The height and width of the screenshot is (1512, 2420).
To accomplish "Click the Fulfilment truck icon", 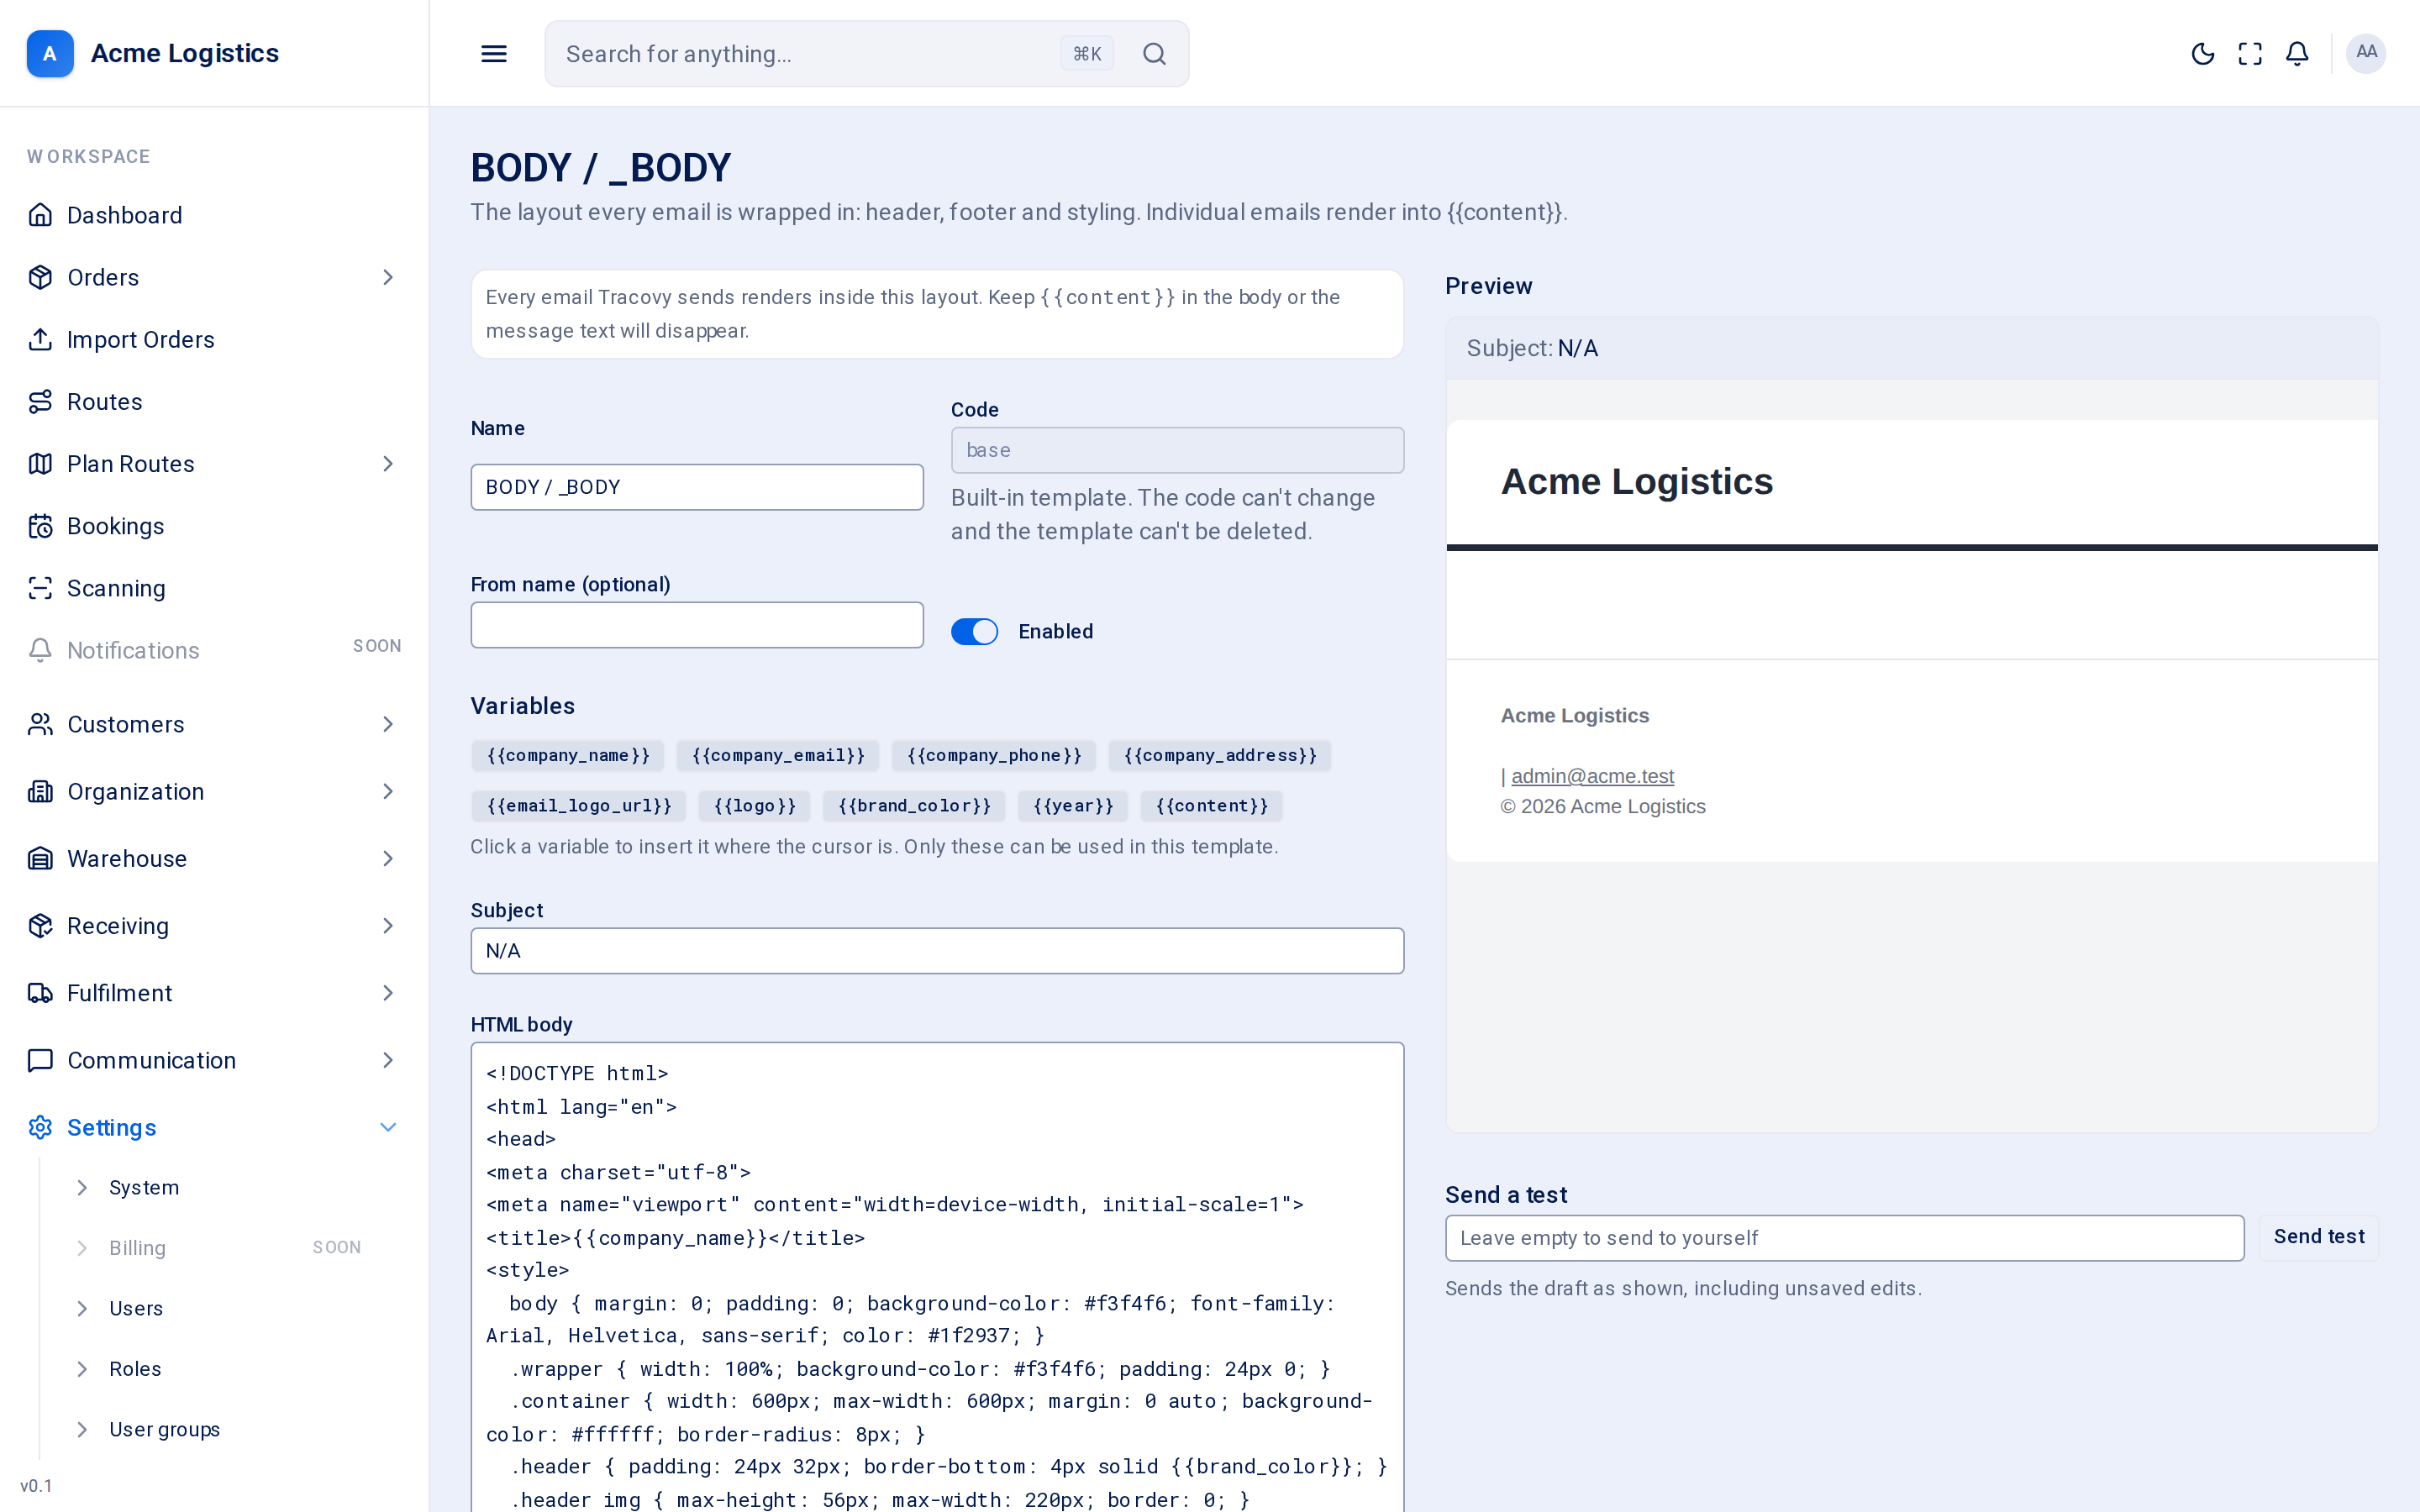I will (40, 993).
